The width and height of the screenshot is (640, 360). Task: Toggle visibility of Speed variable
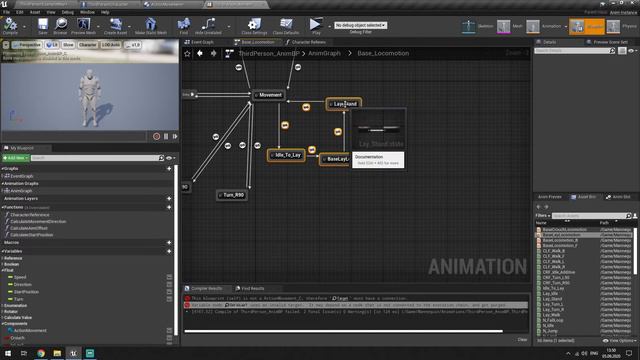click(x=169, y=277)
